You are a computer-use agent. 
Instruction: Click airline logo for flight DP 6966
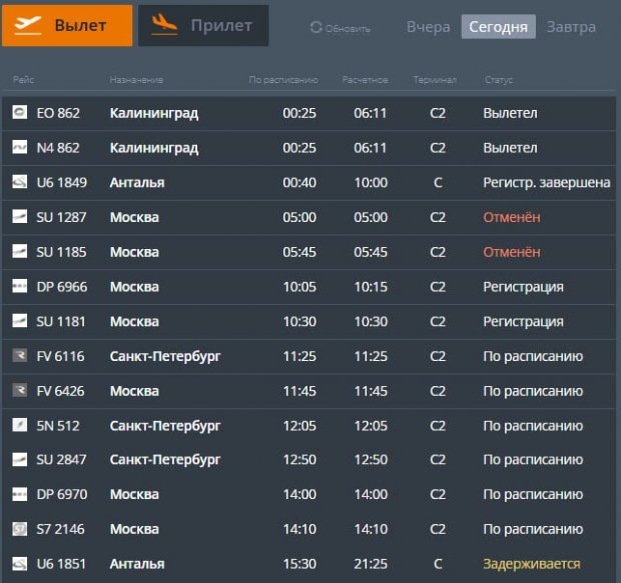coord(20,286)
